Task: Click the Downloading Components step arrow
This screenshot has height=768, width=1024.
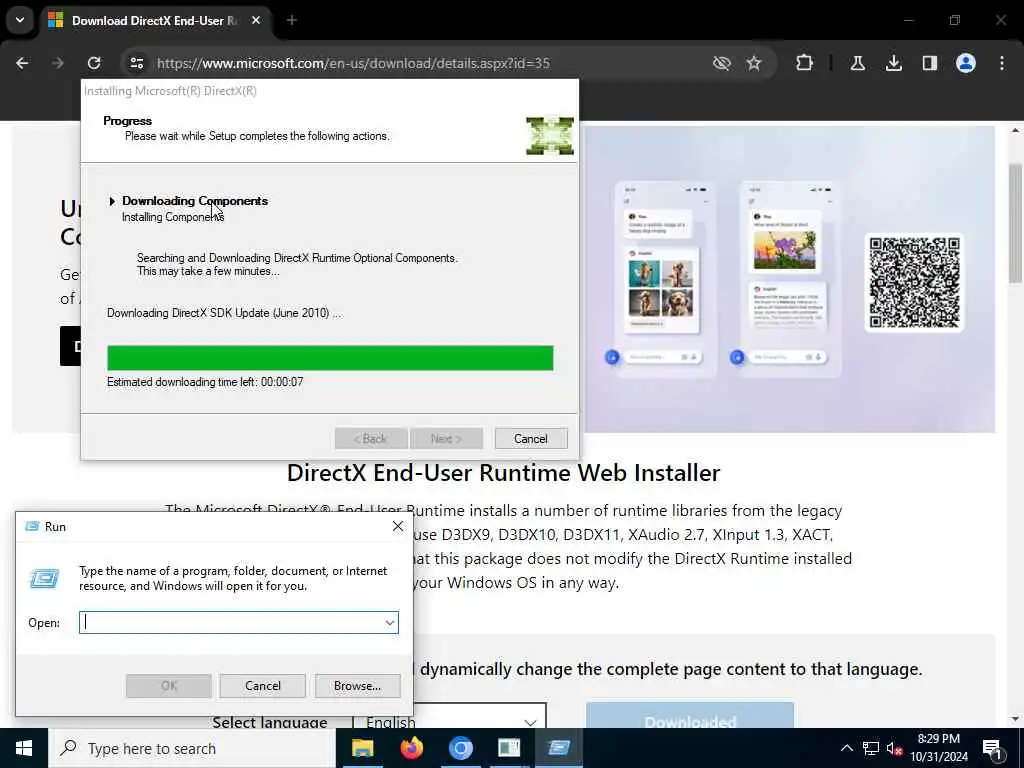Action: [112, 201]
